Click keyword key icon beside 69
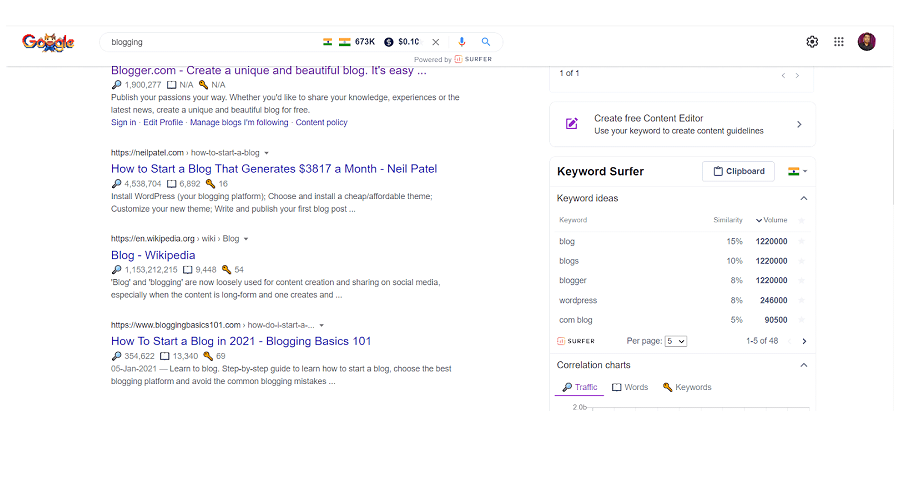 [207, 356]
